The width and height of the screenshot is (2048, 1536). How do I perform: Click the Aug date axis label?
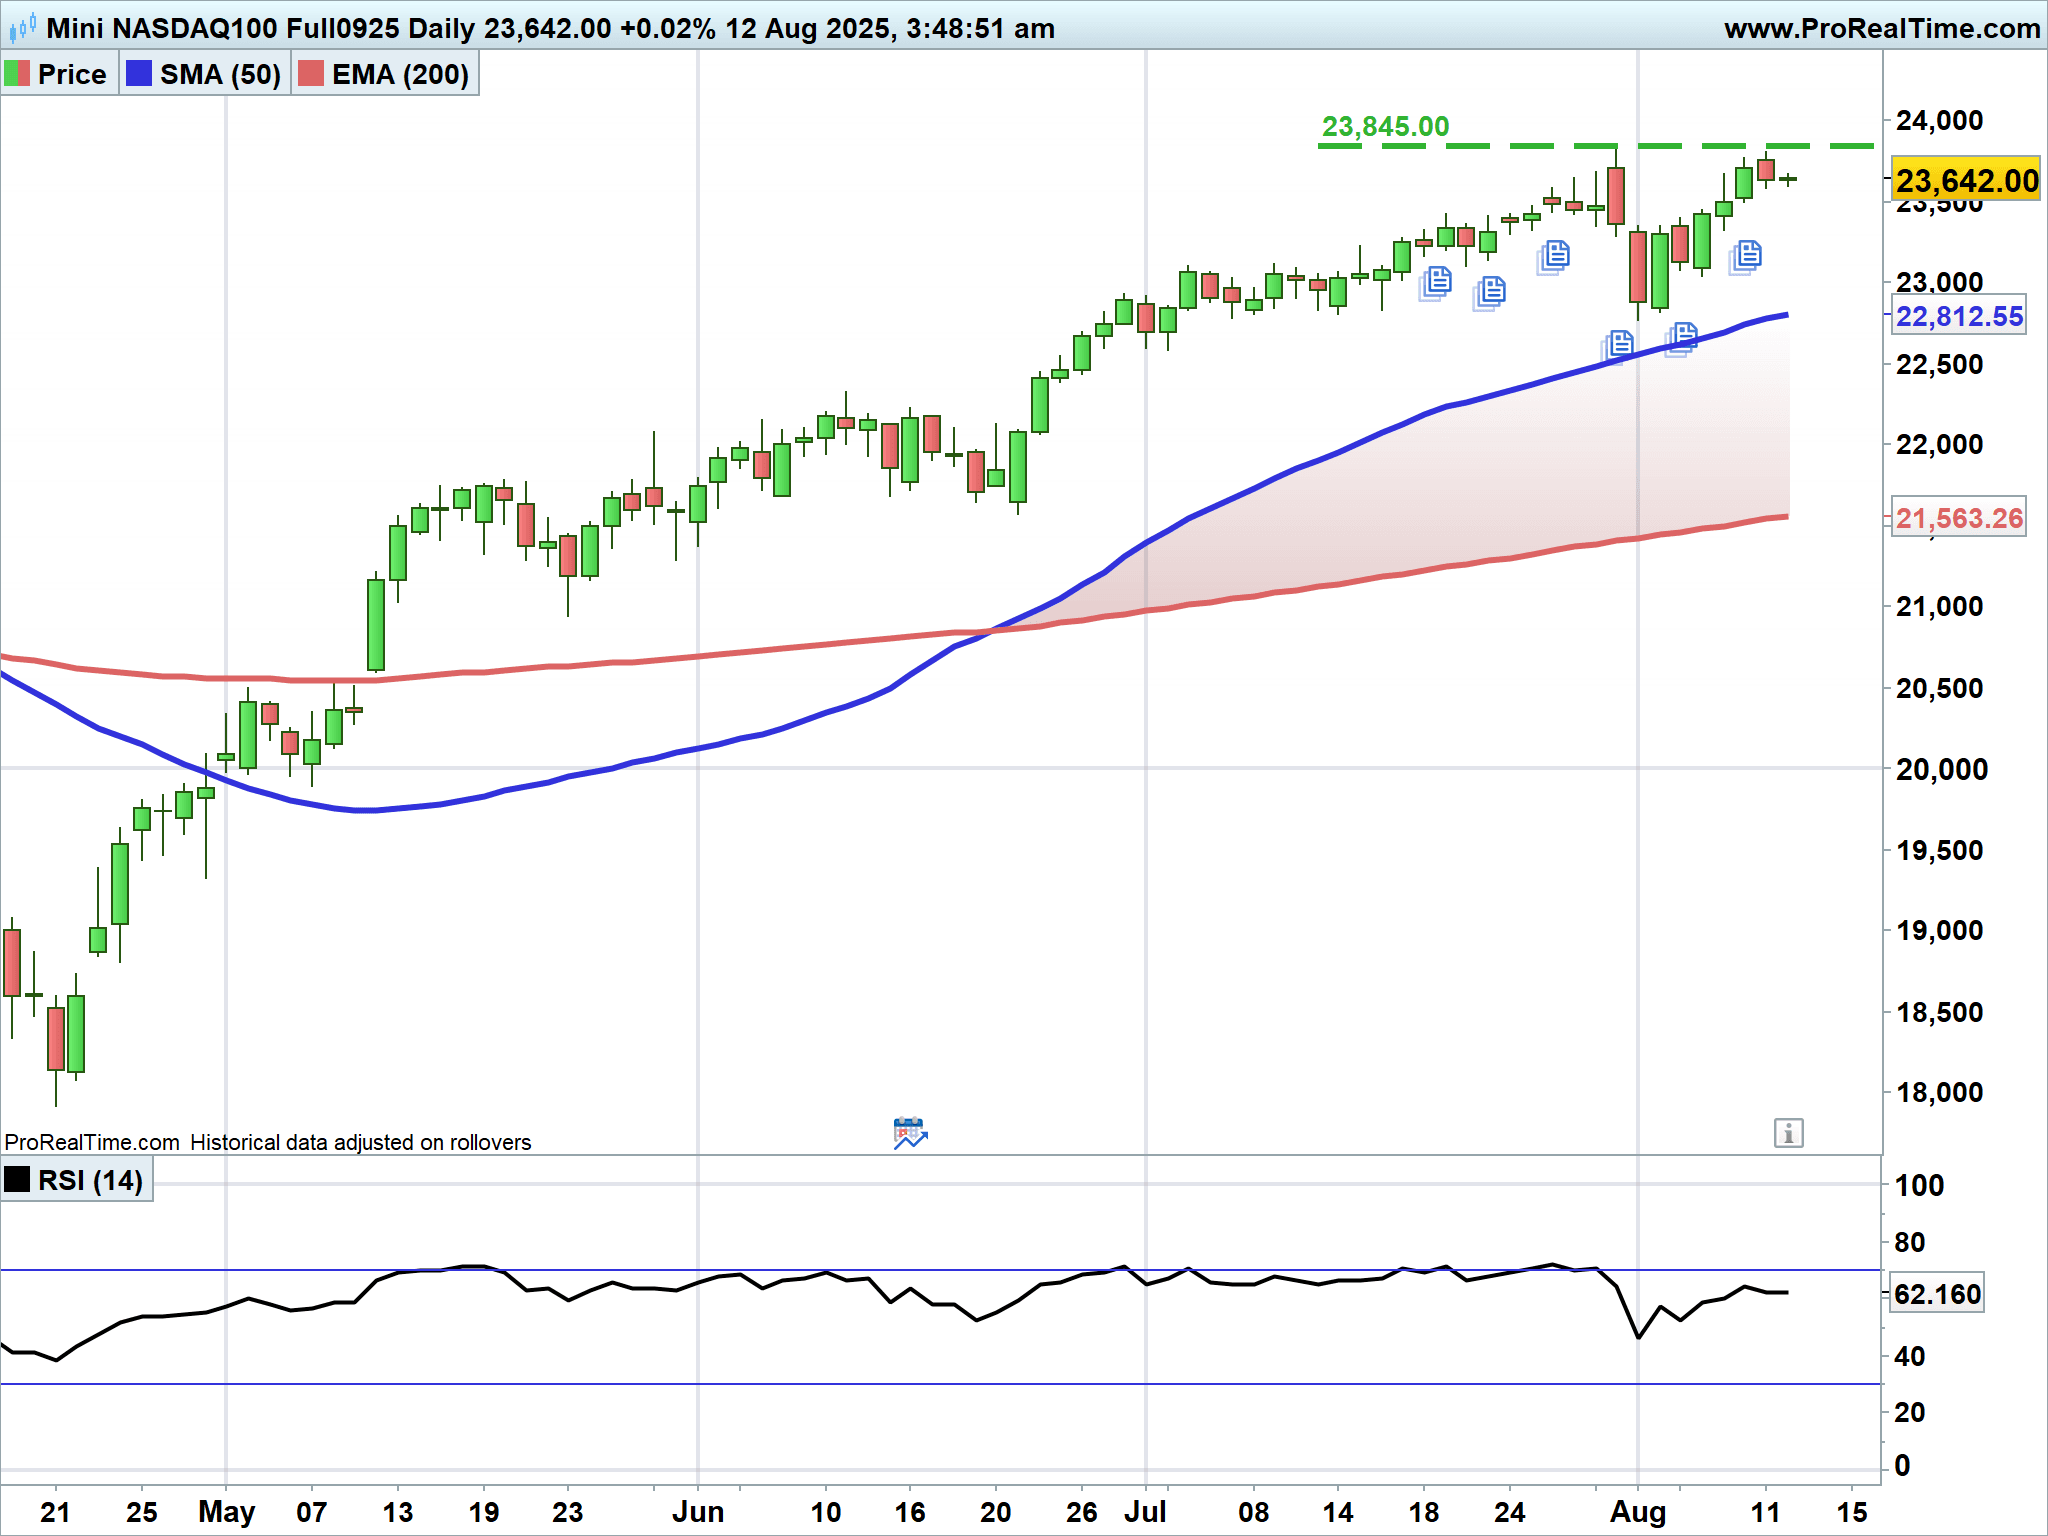pyautogui.click(x=1637, y=1513)
